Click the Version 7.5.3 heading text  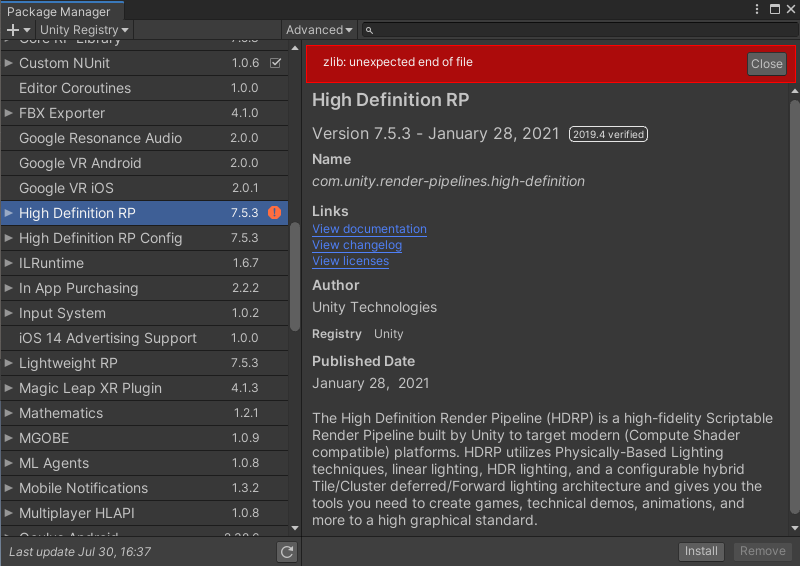coord(436,134)
